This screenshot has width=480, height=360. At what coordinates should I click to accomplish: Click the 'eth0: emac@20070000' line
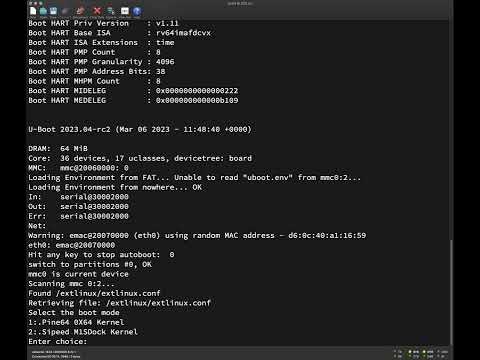tap(71, 245)
